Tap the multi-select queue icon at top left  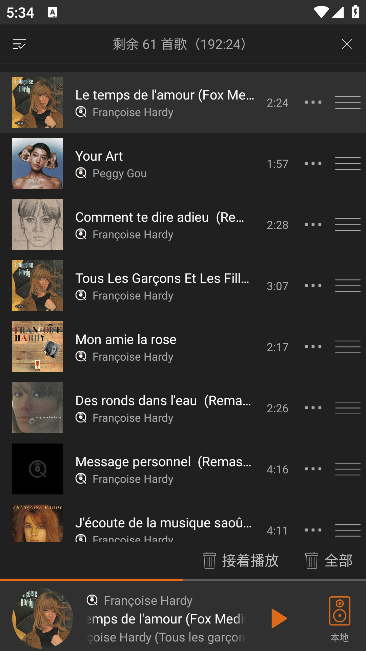point(20,44)
